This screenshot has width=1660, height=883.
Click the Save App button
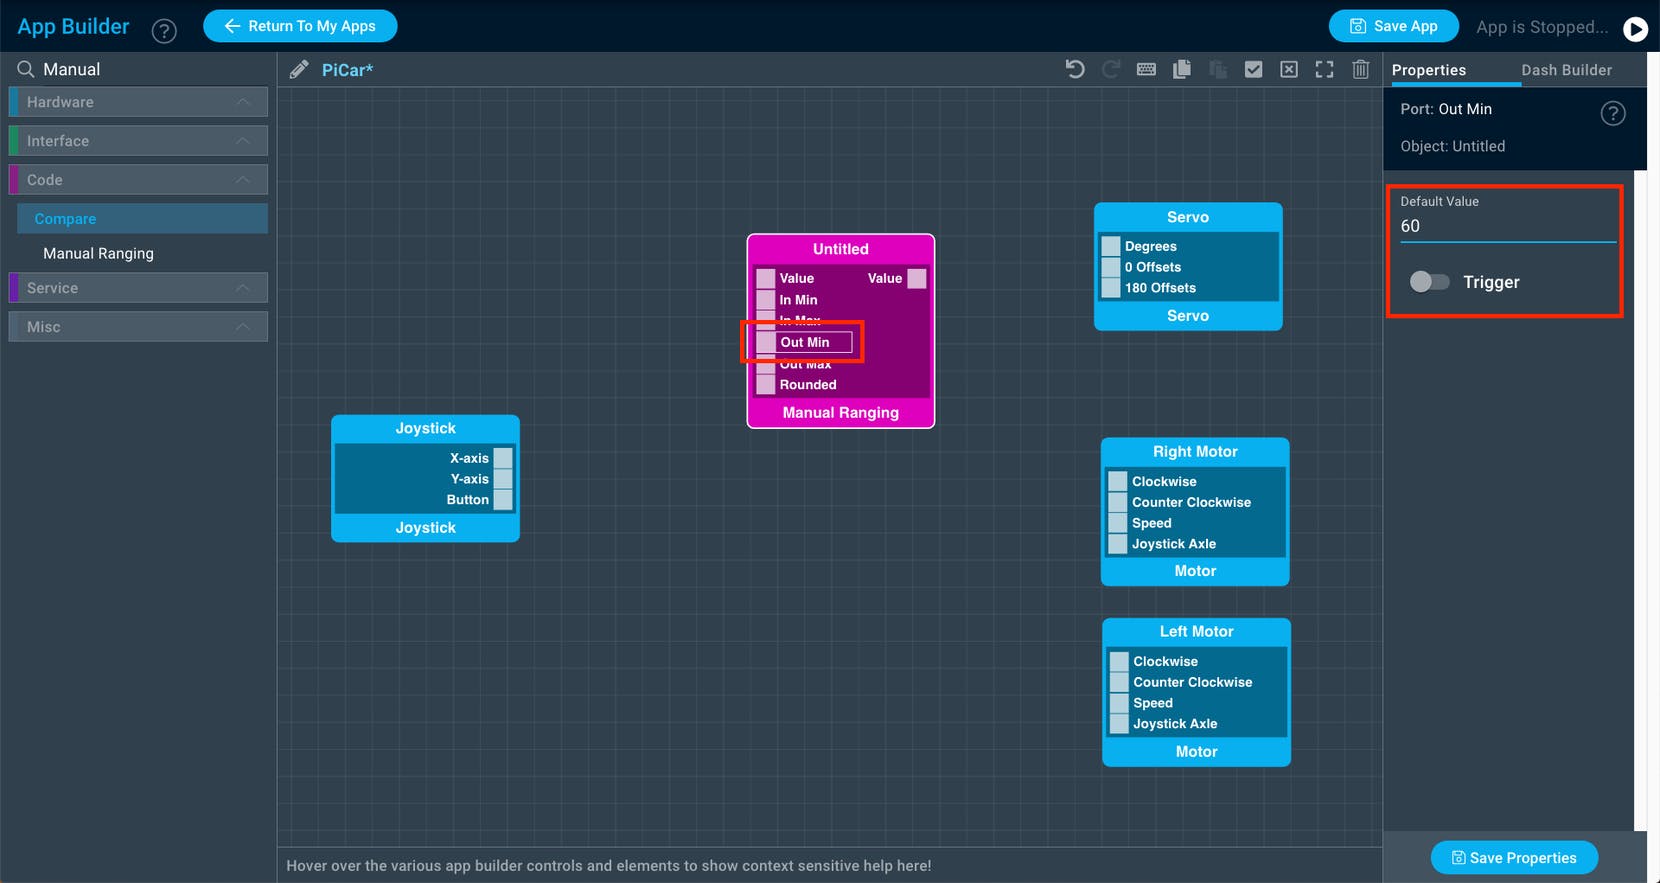(x=1393, y=26)
